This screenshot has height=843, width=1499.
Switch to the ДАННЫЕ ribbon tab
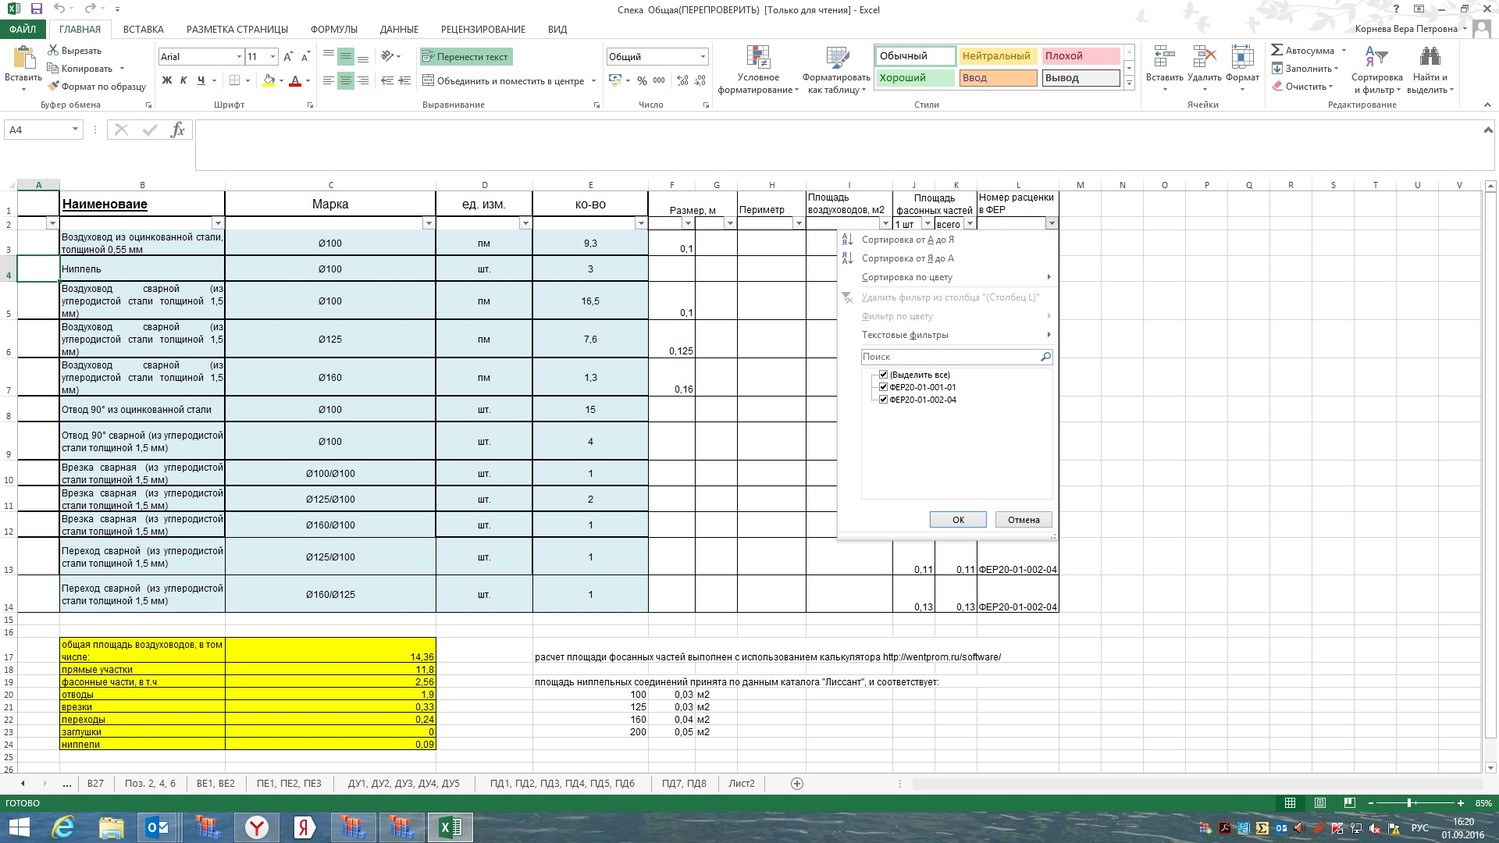(x=399, y=30)
